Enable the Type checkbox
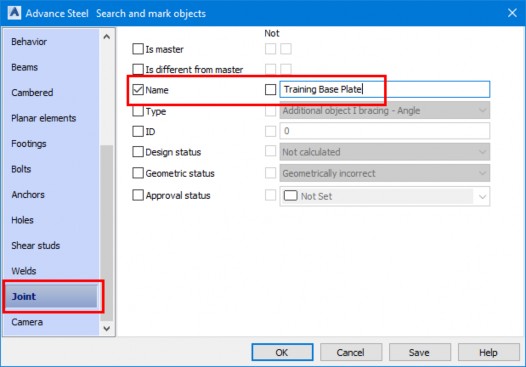Image resolution: width=526 pixels, height=367 pixels. point(138,111)
